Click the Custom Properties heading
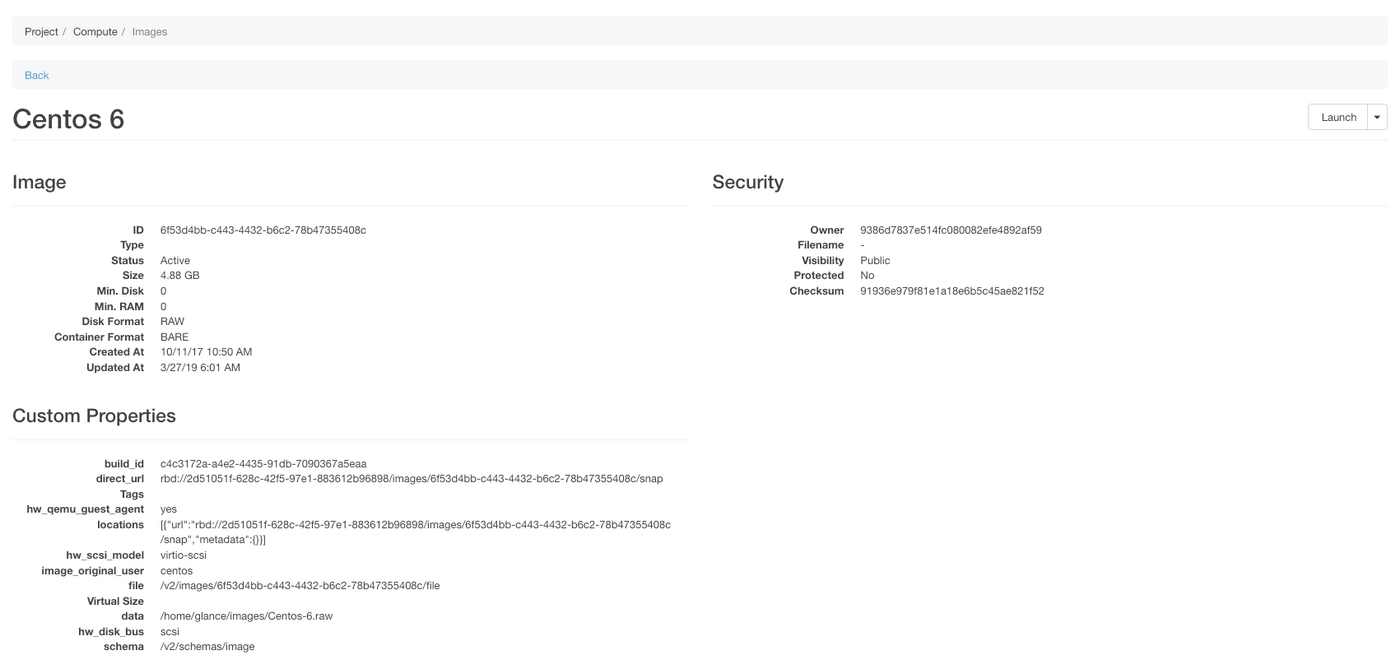 pos(94,416)
